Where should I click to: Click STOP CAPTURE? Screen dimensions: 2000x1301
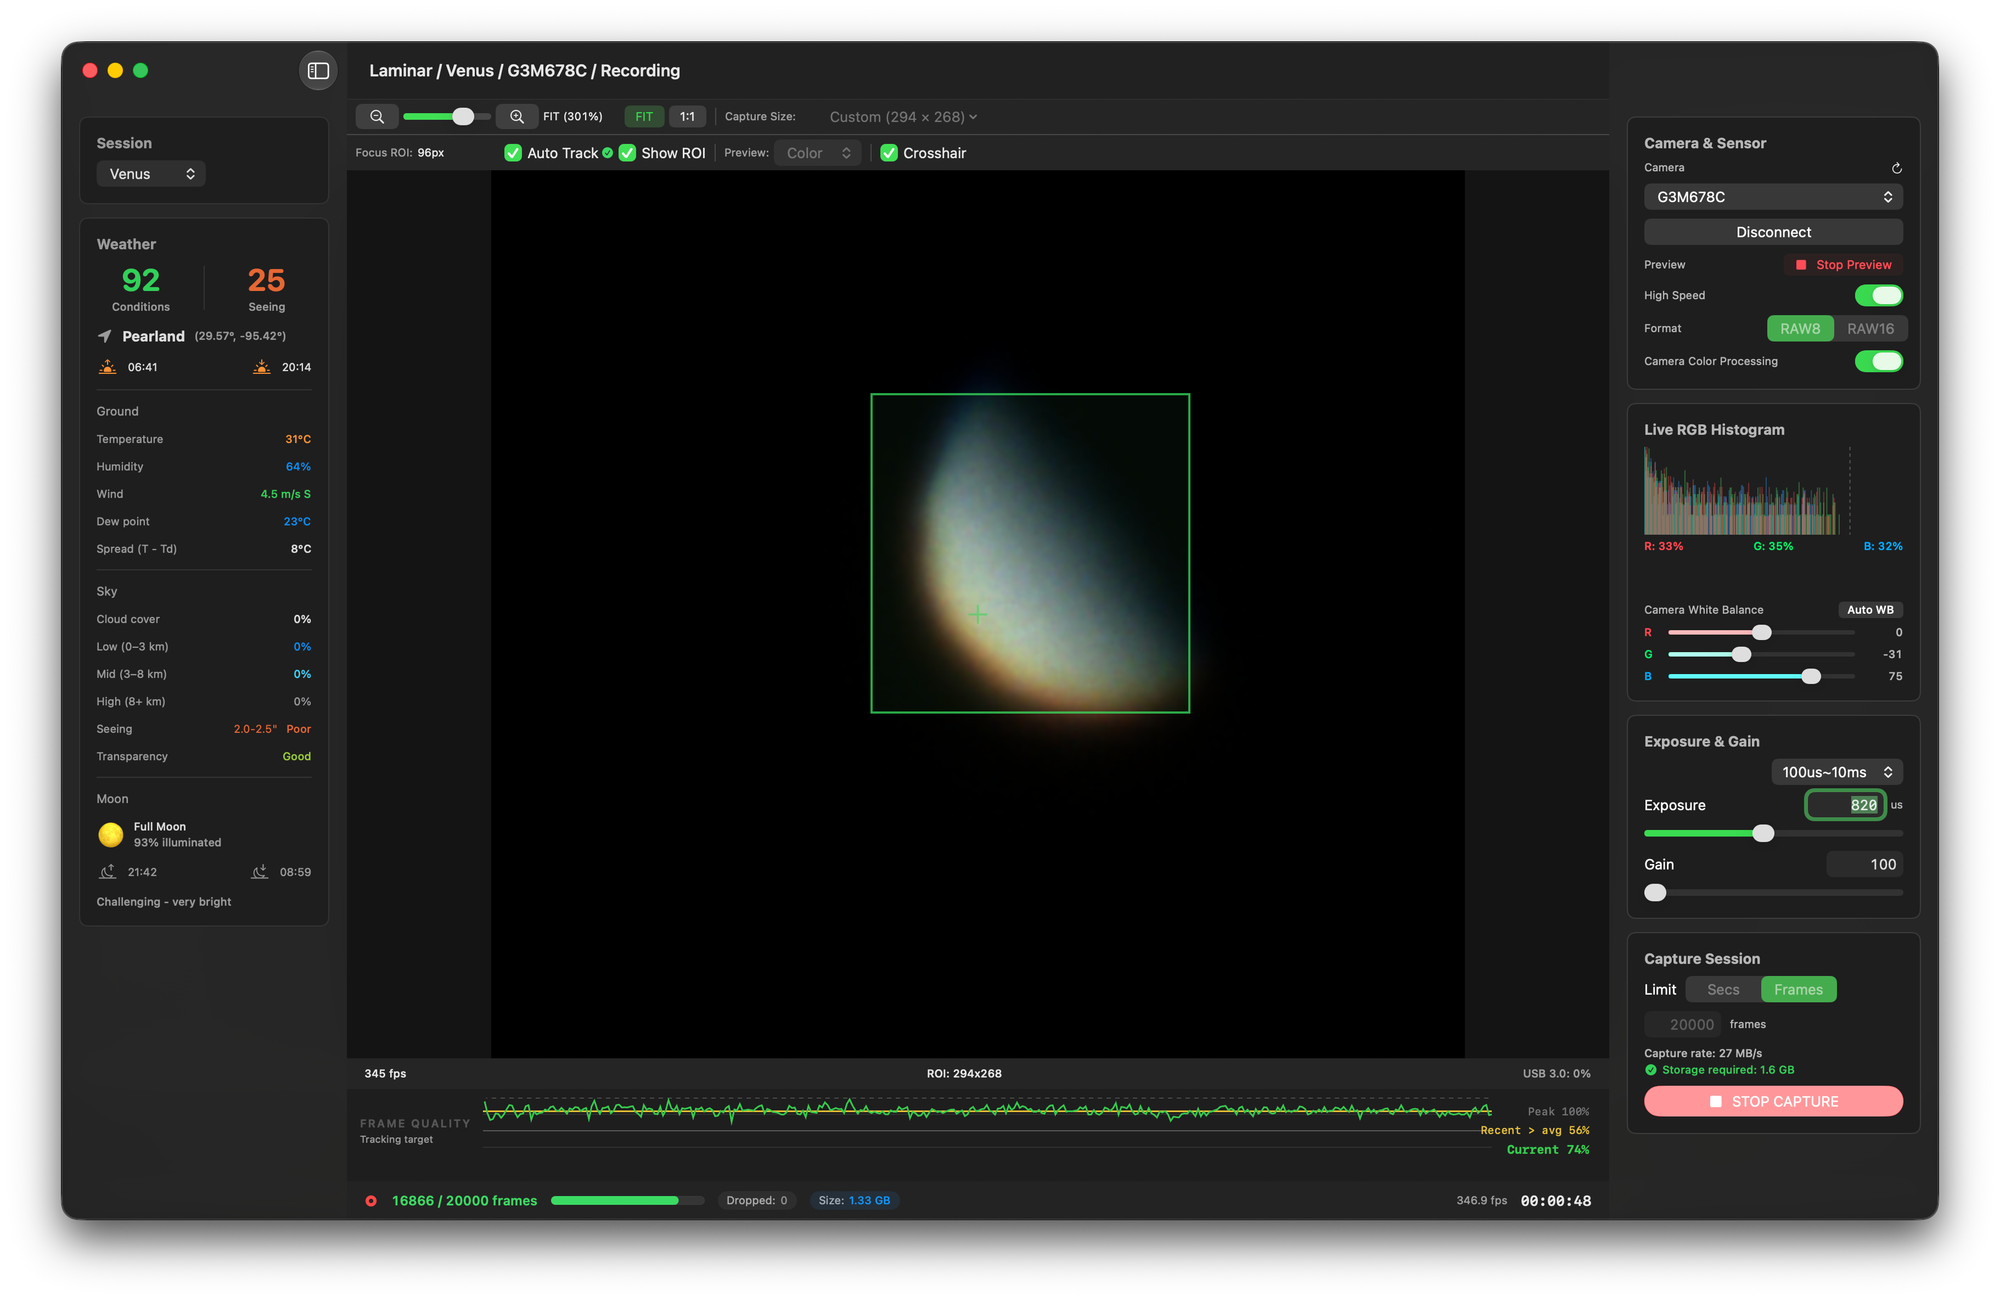coord(1773,1102)
